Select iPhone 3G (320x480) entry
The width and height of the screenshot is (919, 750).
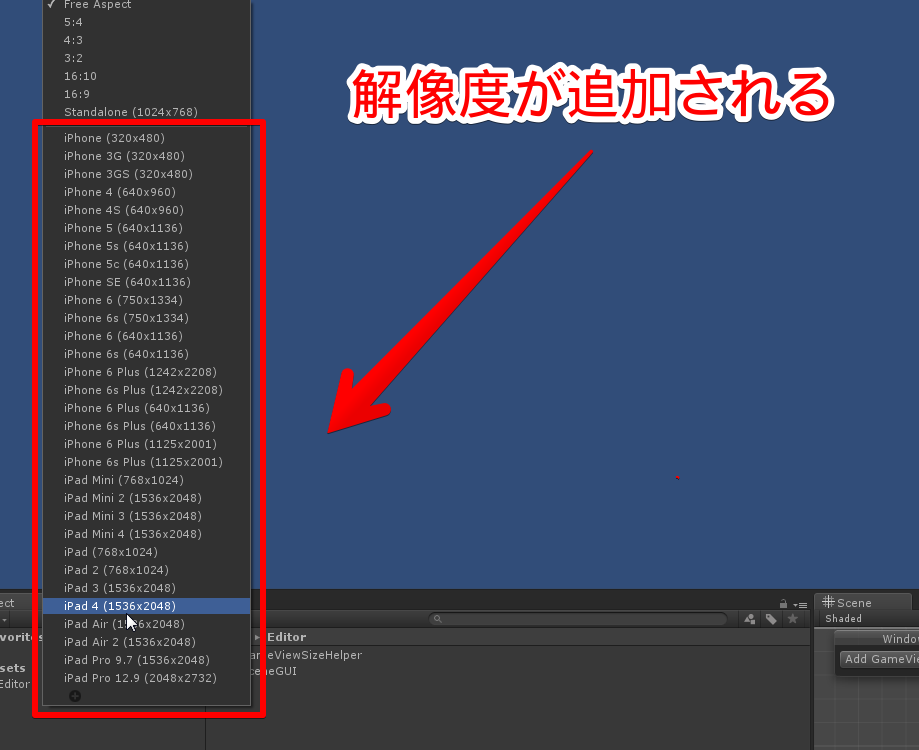click(x=147, y=156)
